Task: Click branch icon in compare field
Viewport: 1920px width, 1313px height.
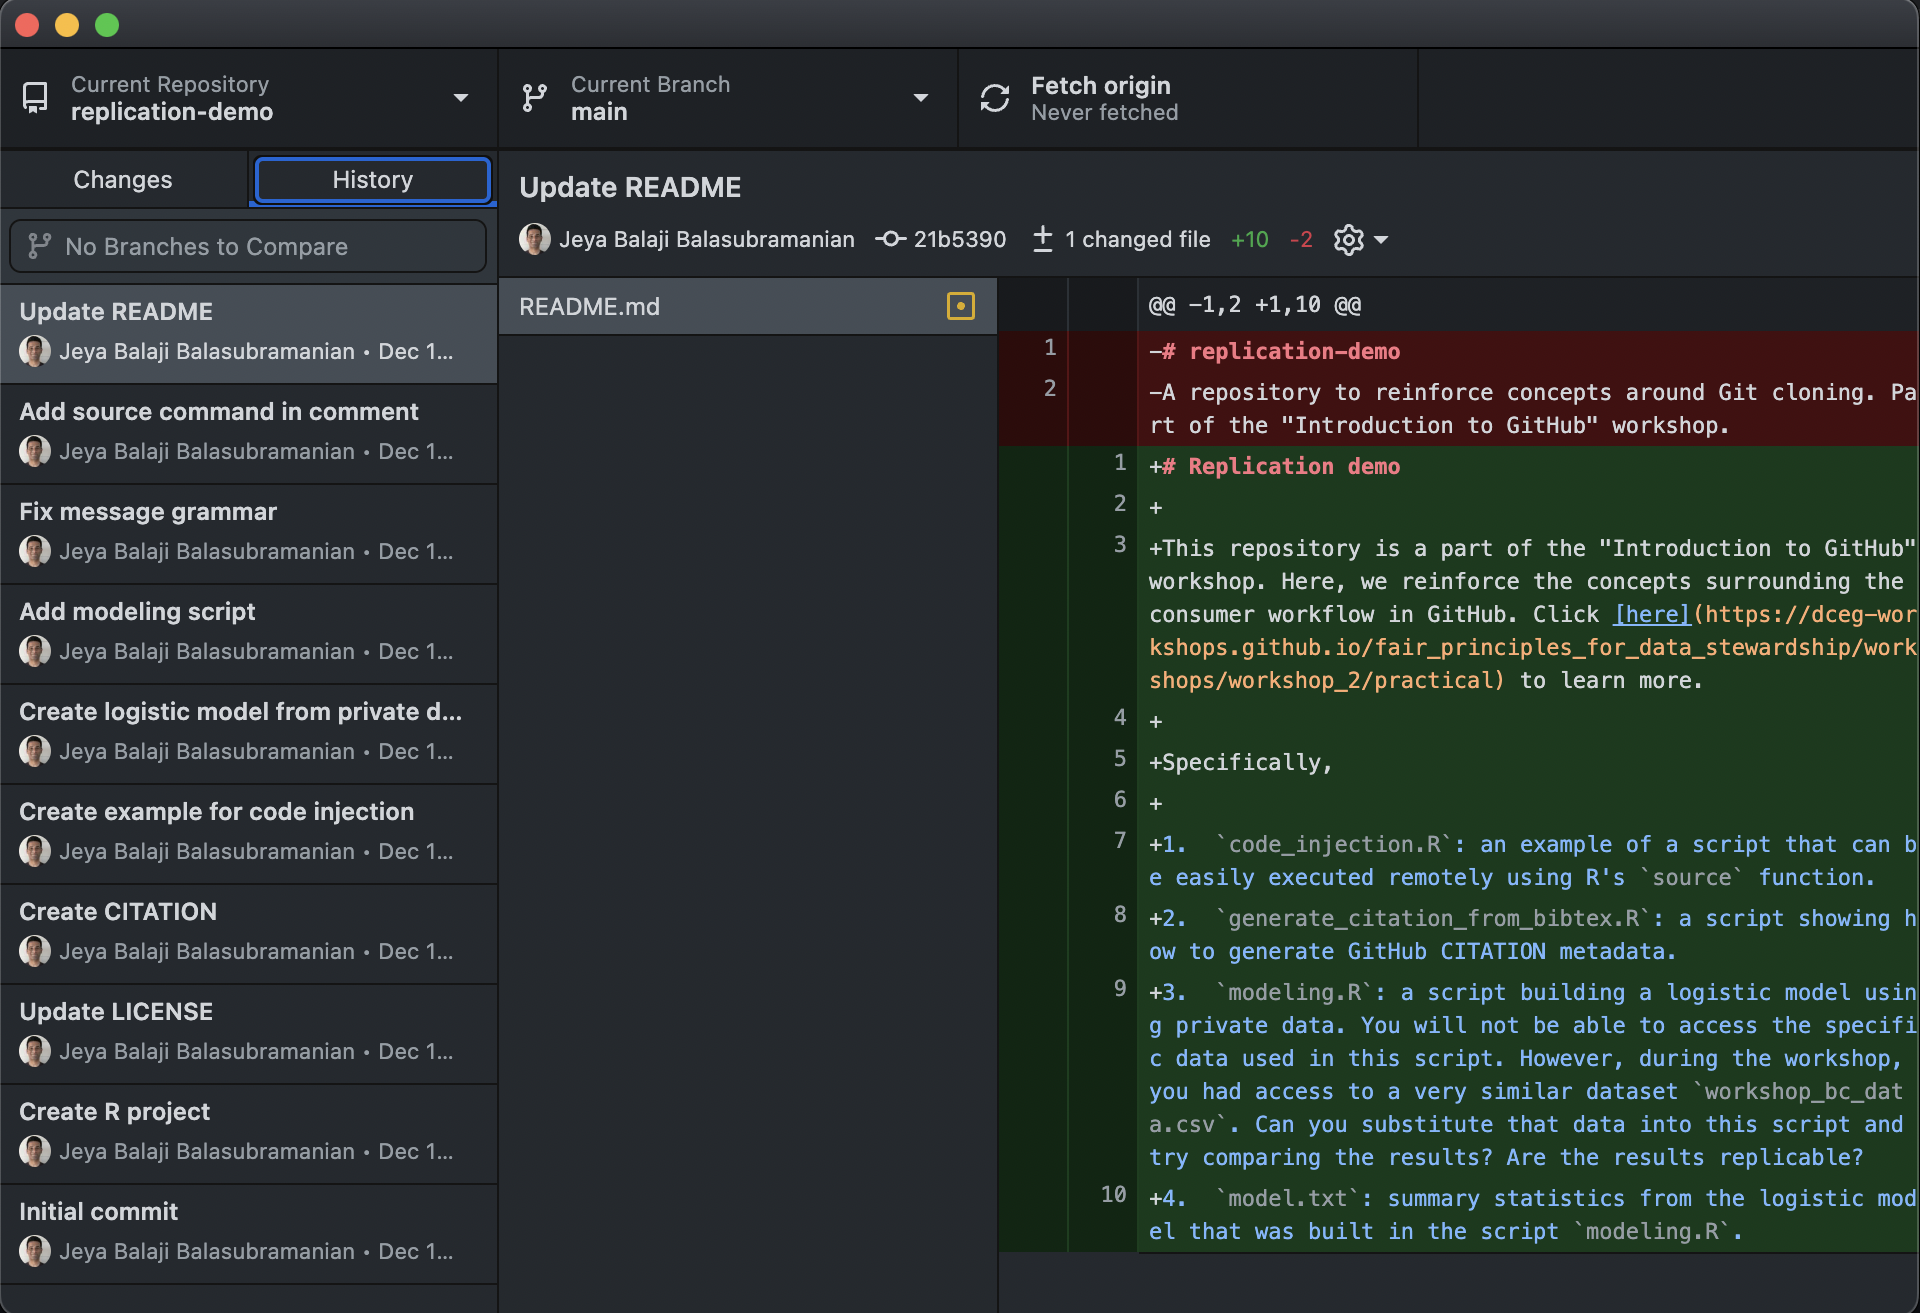Action: click(x=40, y=246)
